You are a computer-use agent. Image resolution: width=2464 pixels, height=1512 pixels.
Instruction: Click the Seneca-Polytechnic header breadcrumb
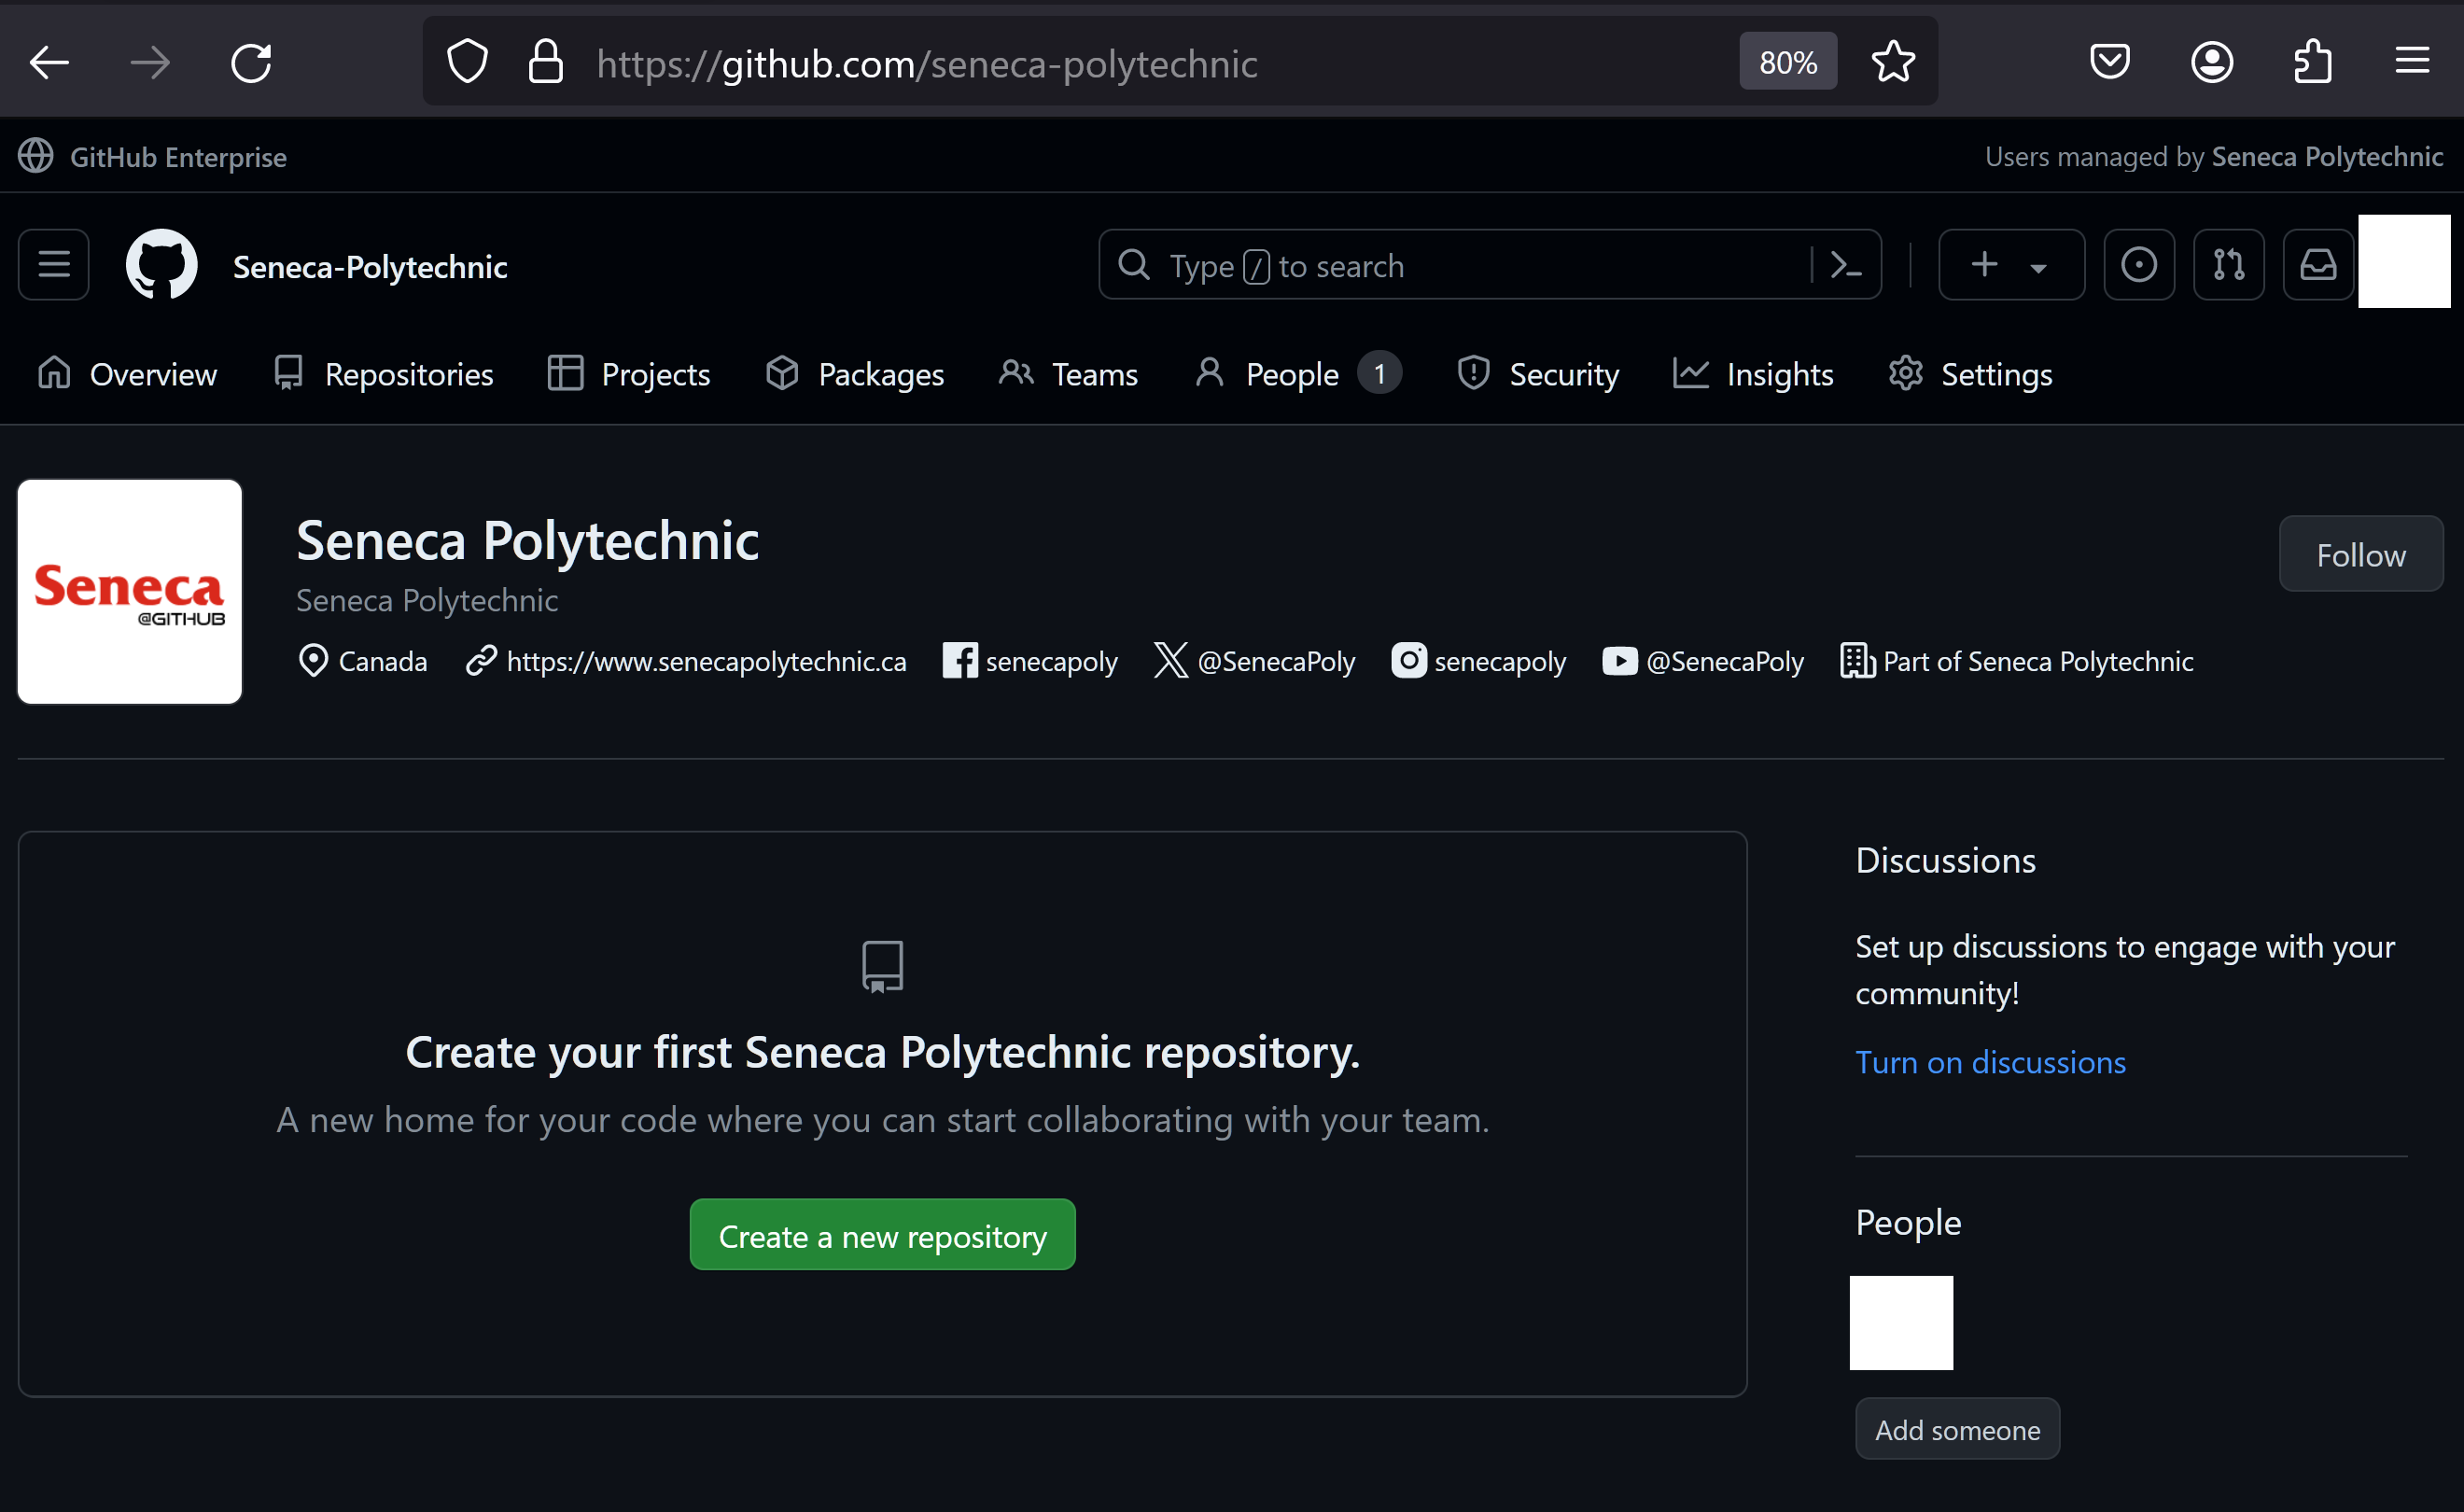tap(370, 266)
